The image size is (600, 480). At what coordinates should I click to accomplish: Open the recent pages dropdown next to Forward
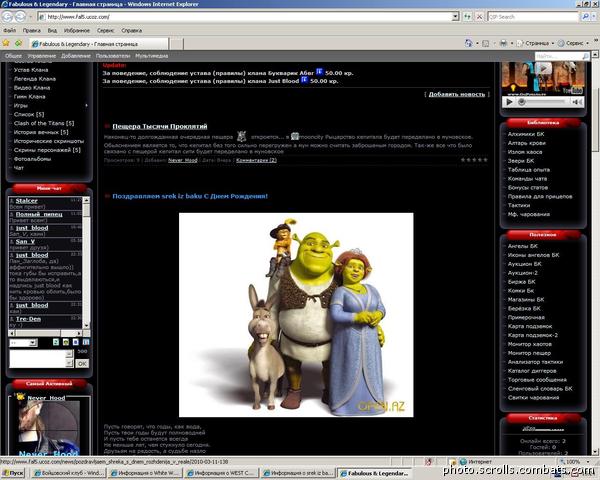coord(30,17)
